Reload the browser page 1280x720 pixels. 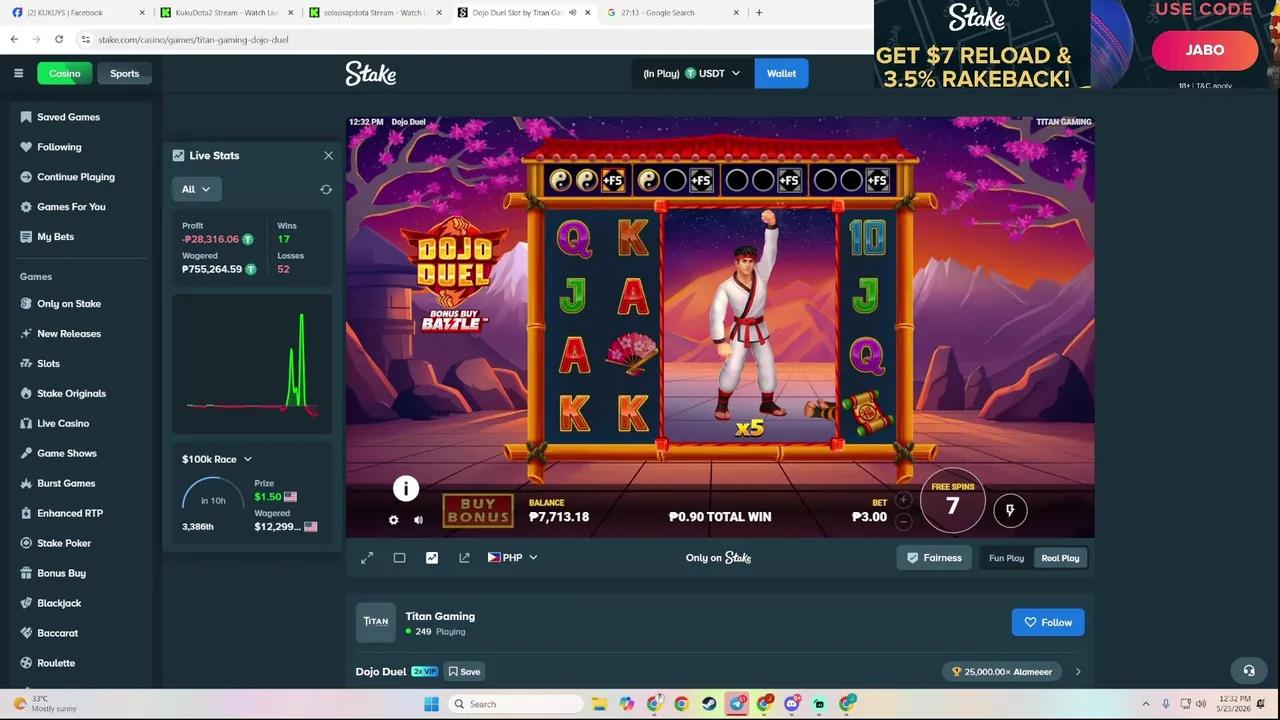[x=59, y=39]
